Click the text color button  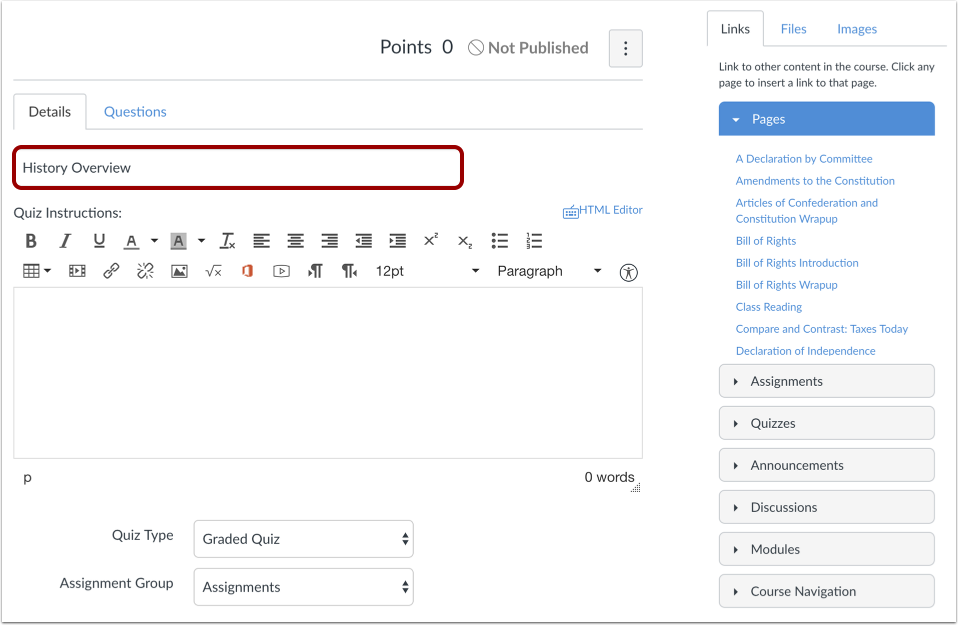pos(131,241)
